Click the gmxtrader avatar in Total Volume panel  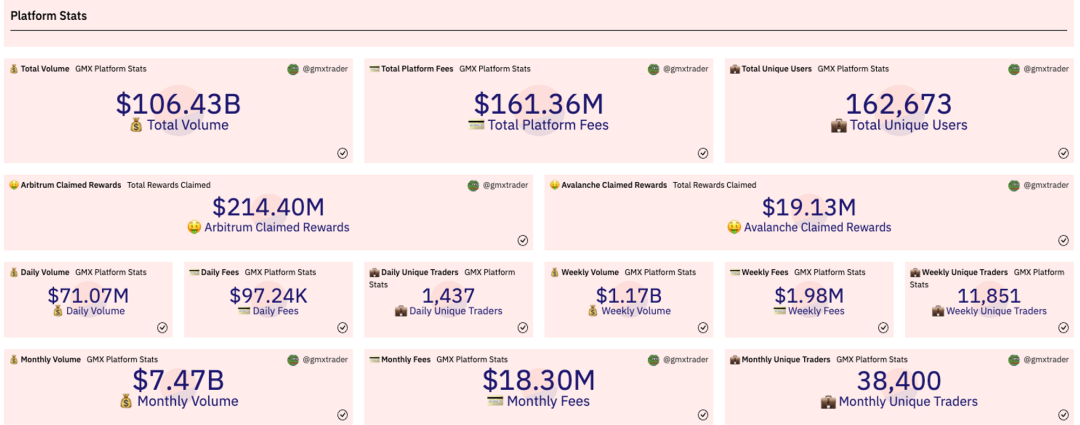point(293,69)
